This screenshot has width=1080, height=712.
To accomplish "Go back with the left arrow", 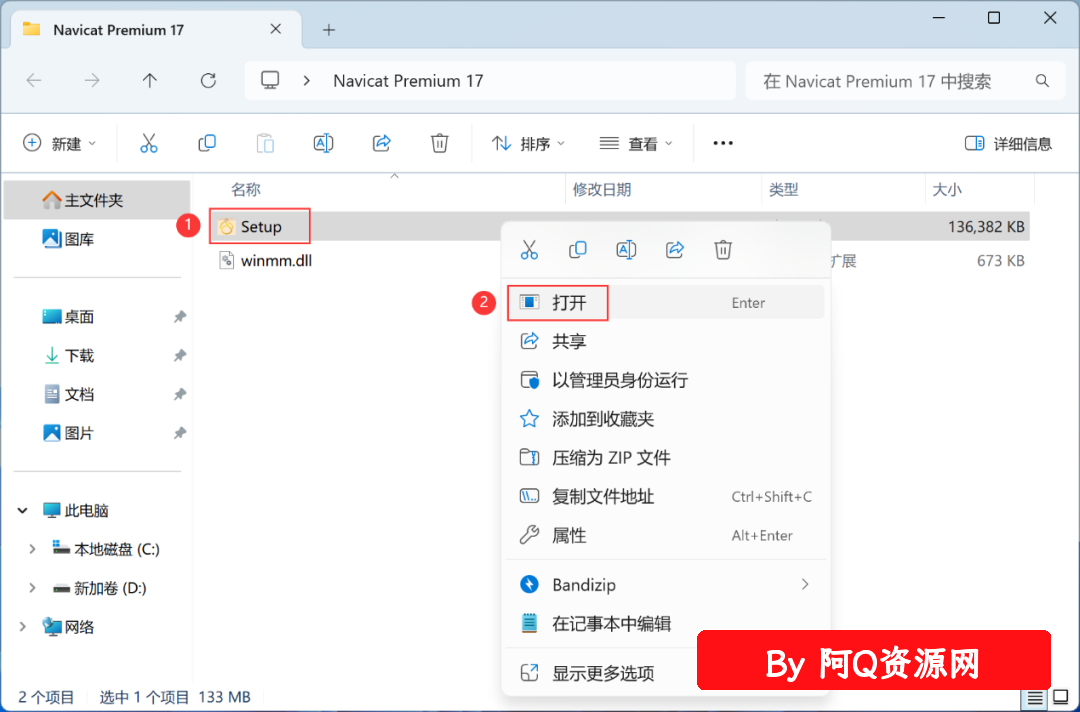I will [34, 81].
